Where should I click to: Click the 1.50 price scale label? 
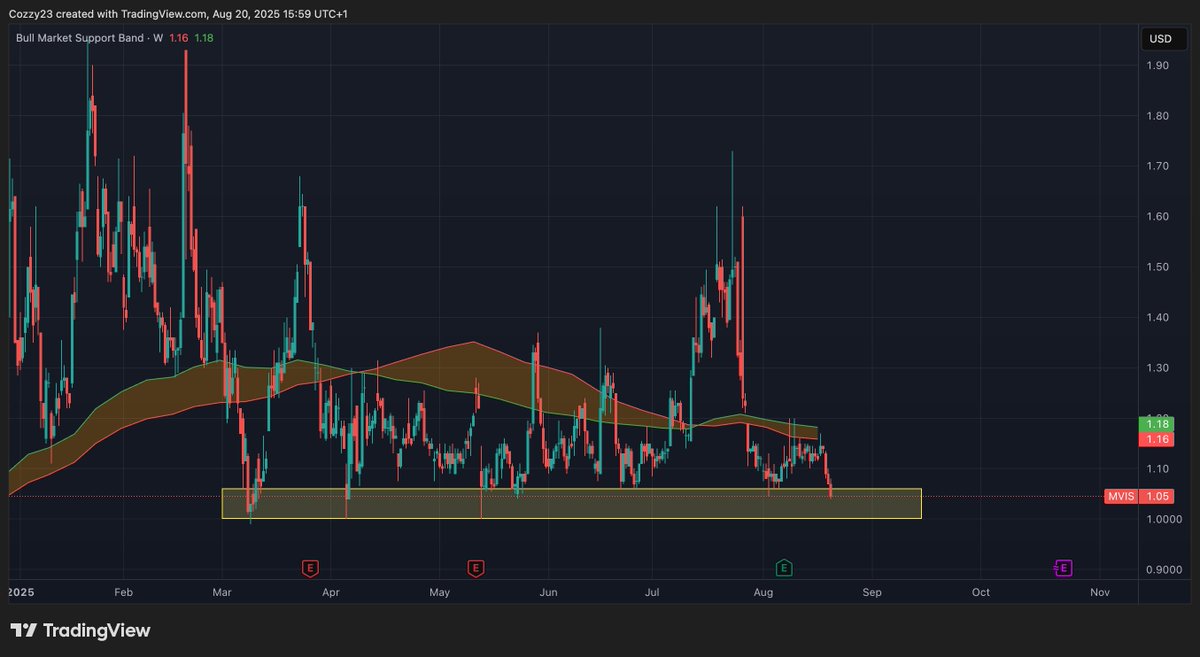pos(1159,267)
